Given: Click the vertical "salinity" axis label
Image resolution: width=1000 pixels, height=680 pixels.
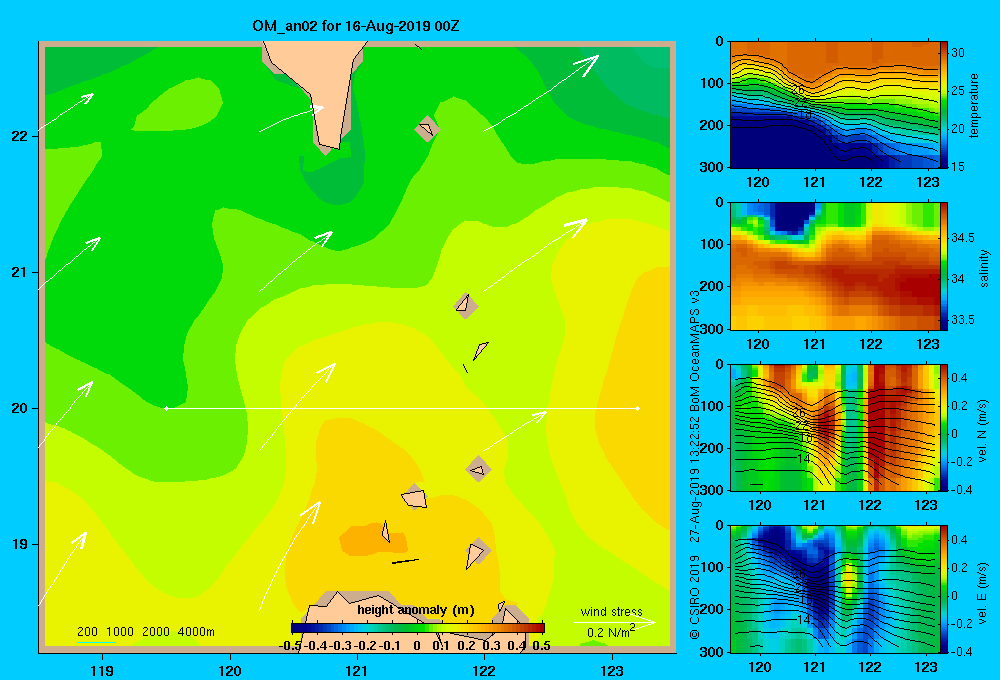Looking at the screenshot, I should point(983,268).
